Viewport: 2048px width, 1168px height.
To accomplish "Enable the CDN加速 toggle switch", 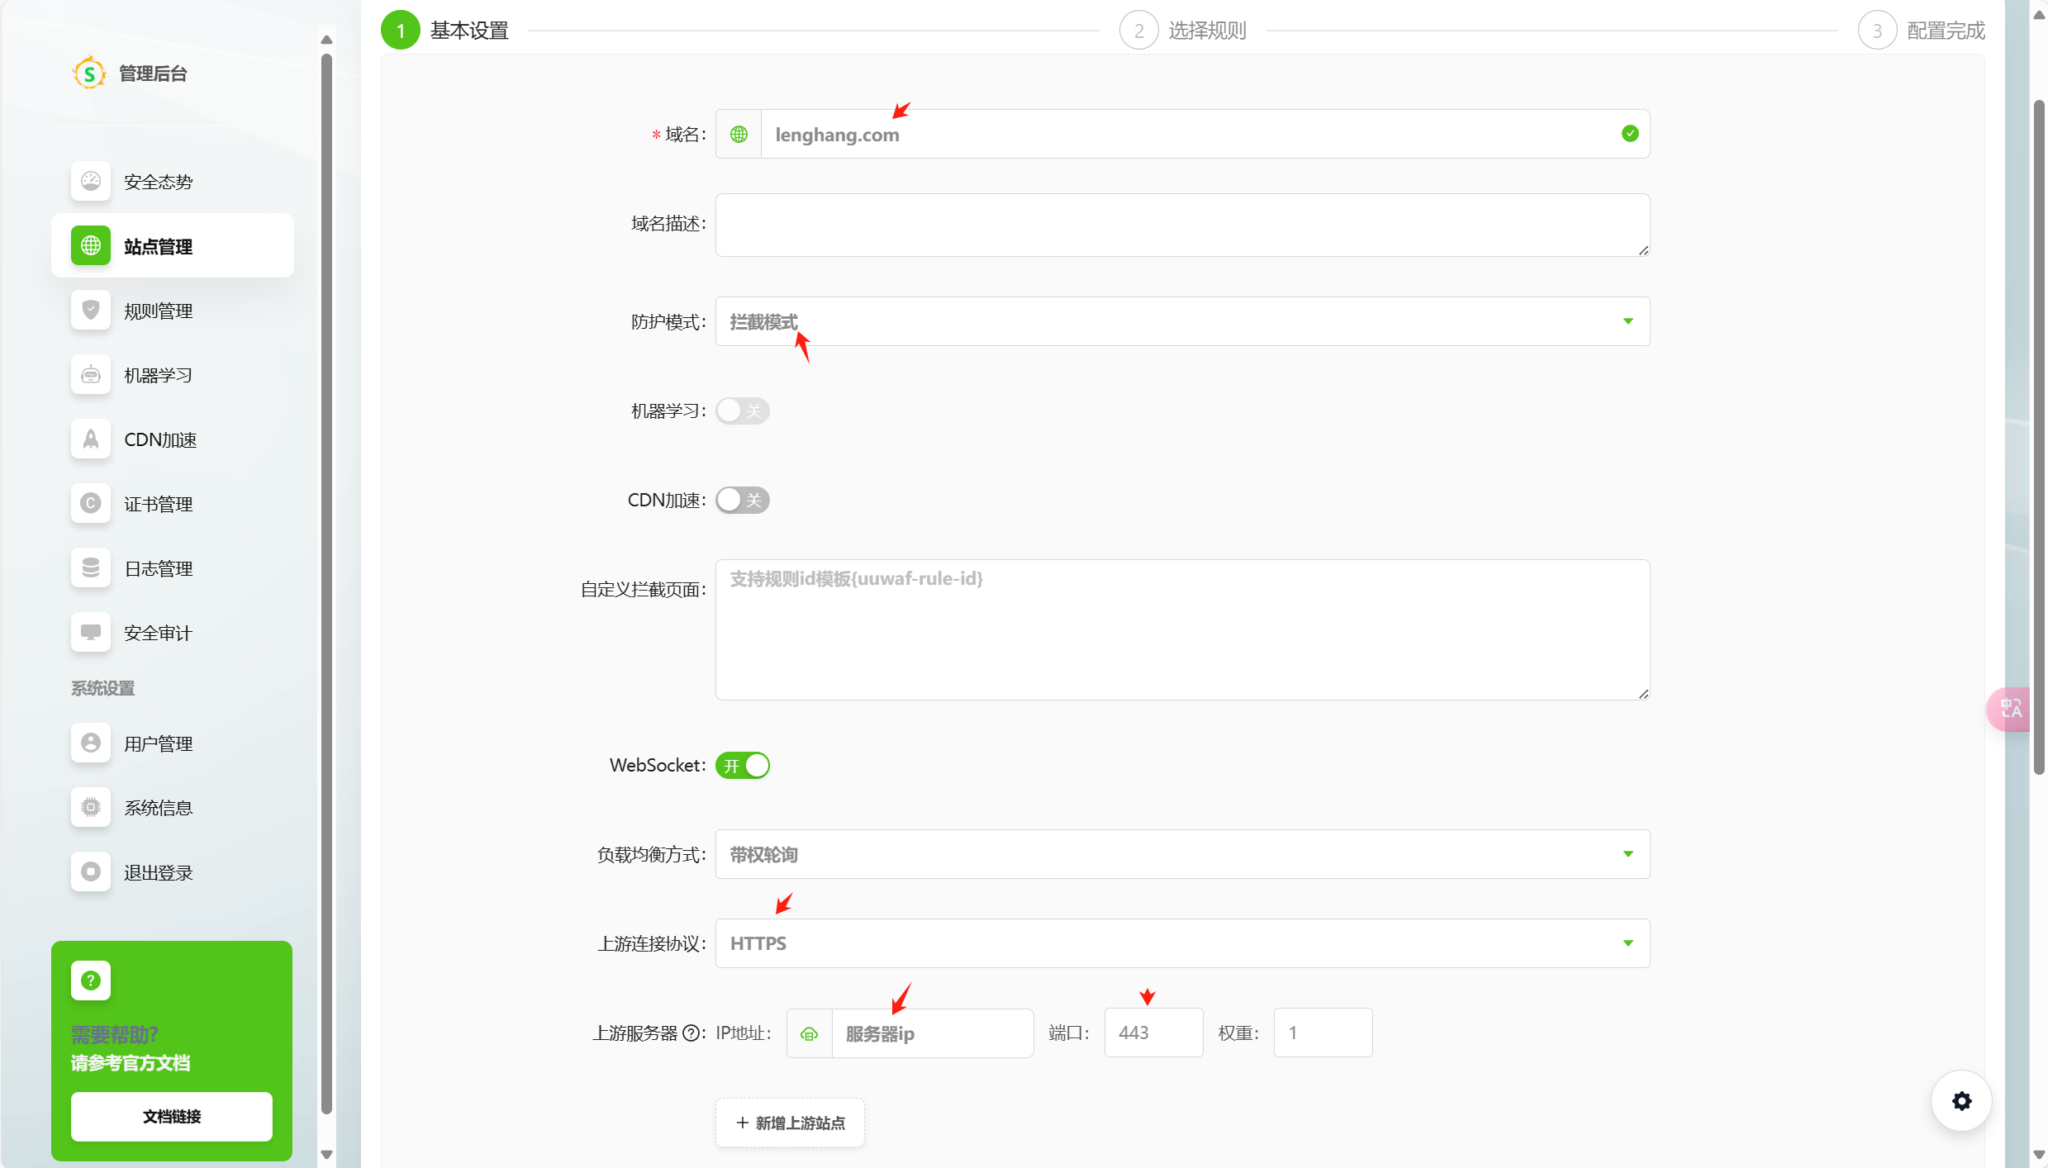I will 742,500.
